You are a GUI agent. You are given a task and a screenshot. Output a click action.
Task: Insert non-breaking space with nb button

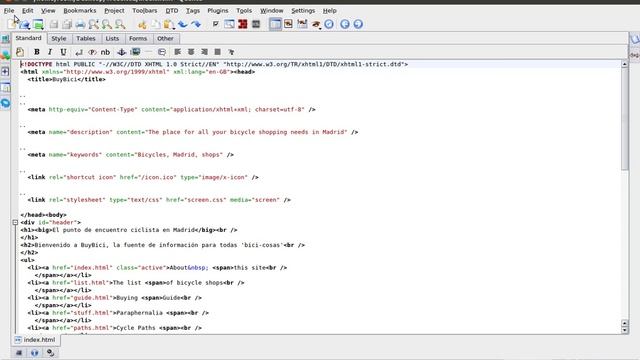point(105,52)
